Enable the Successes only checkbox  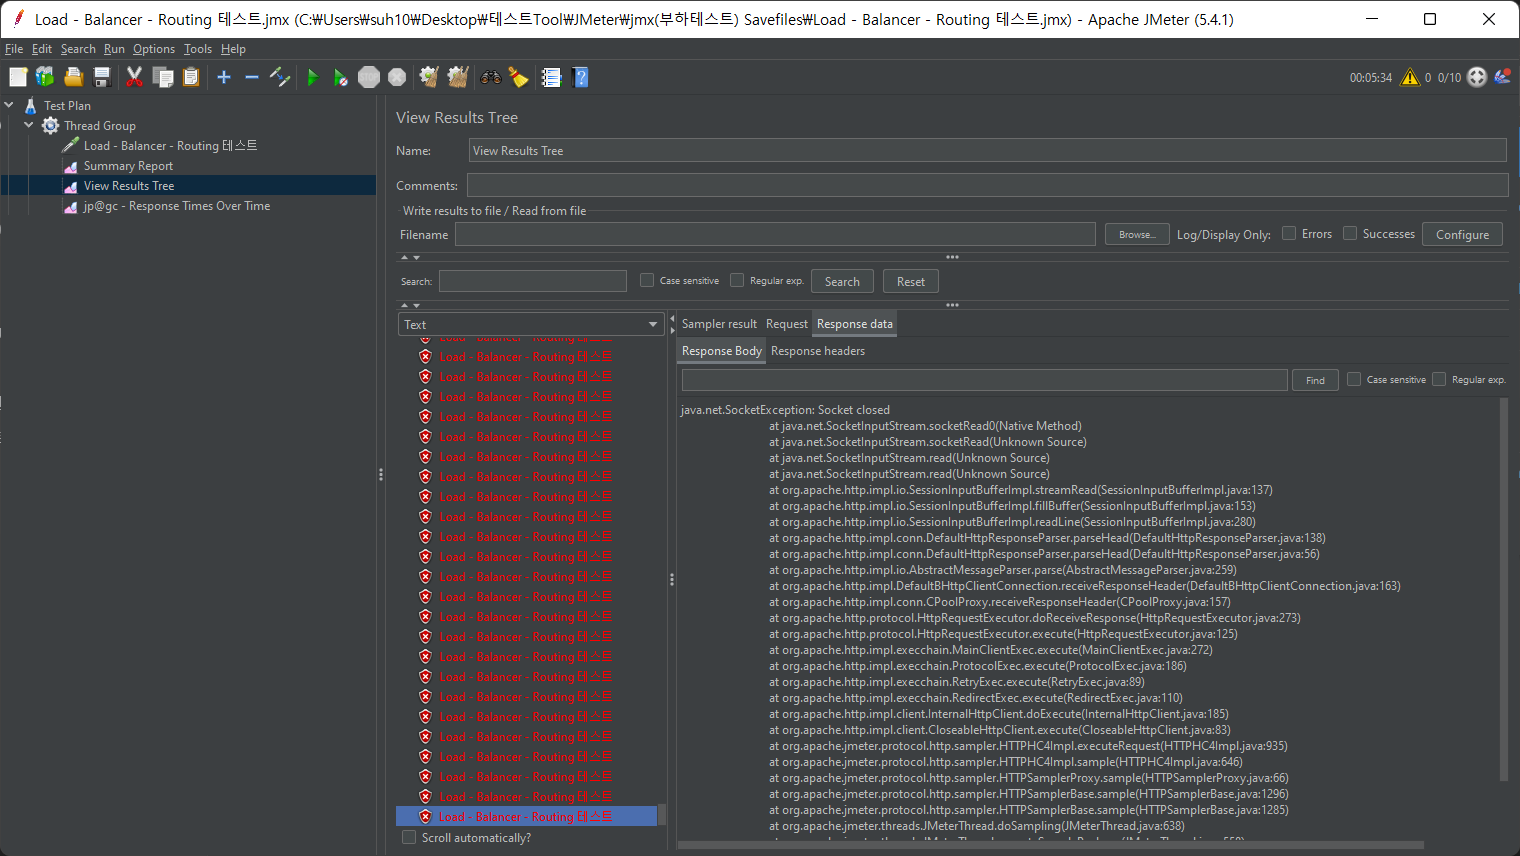[x=1350, y=234]
